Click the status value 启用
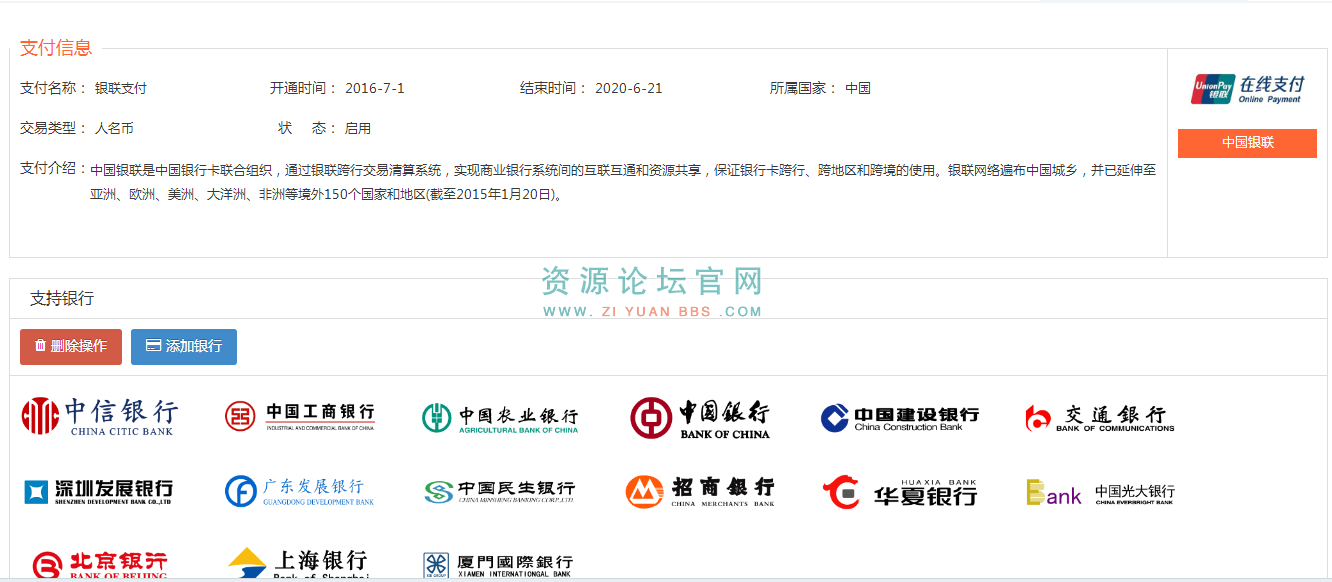 pos(358,128)
